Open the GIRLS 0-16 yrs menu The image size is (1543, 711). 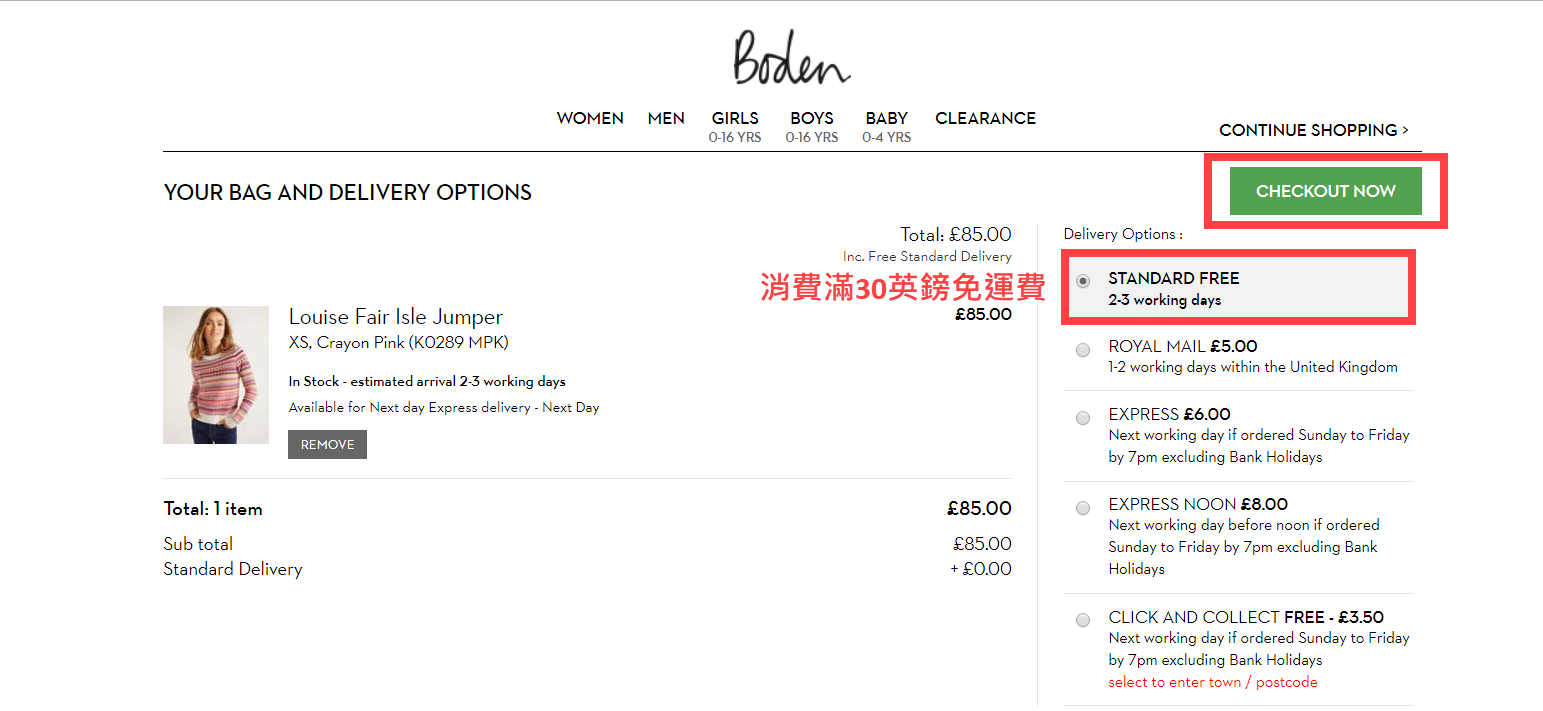735,126
